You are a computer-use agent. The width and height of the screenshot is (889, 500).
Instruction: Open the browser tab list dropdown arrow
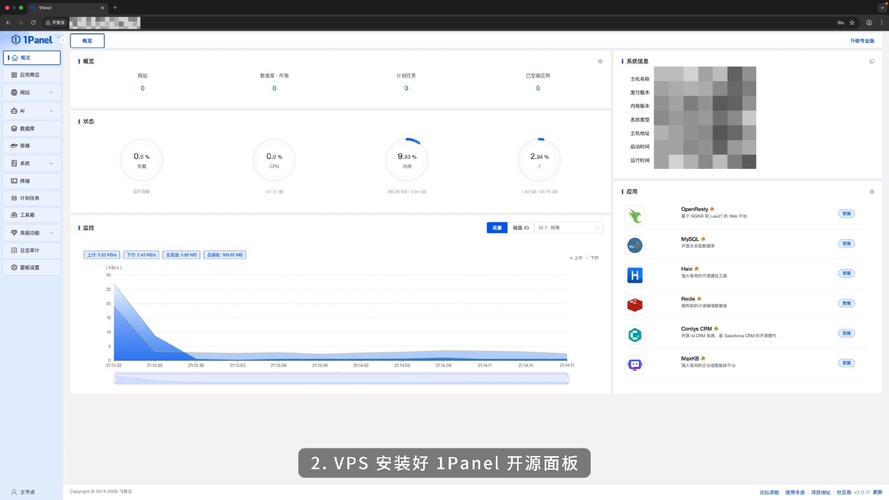883,7
